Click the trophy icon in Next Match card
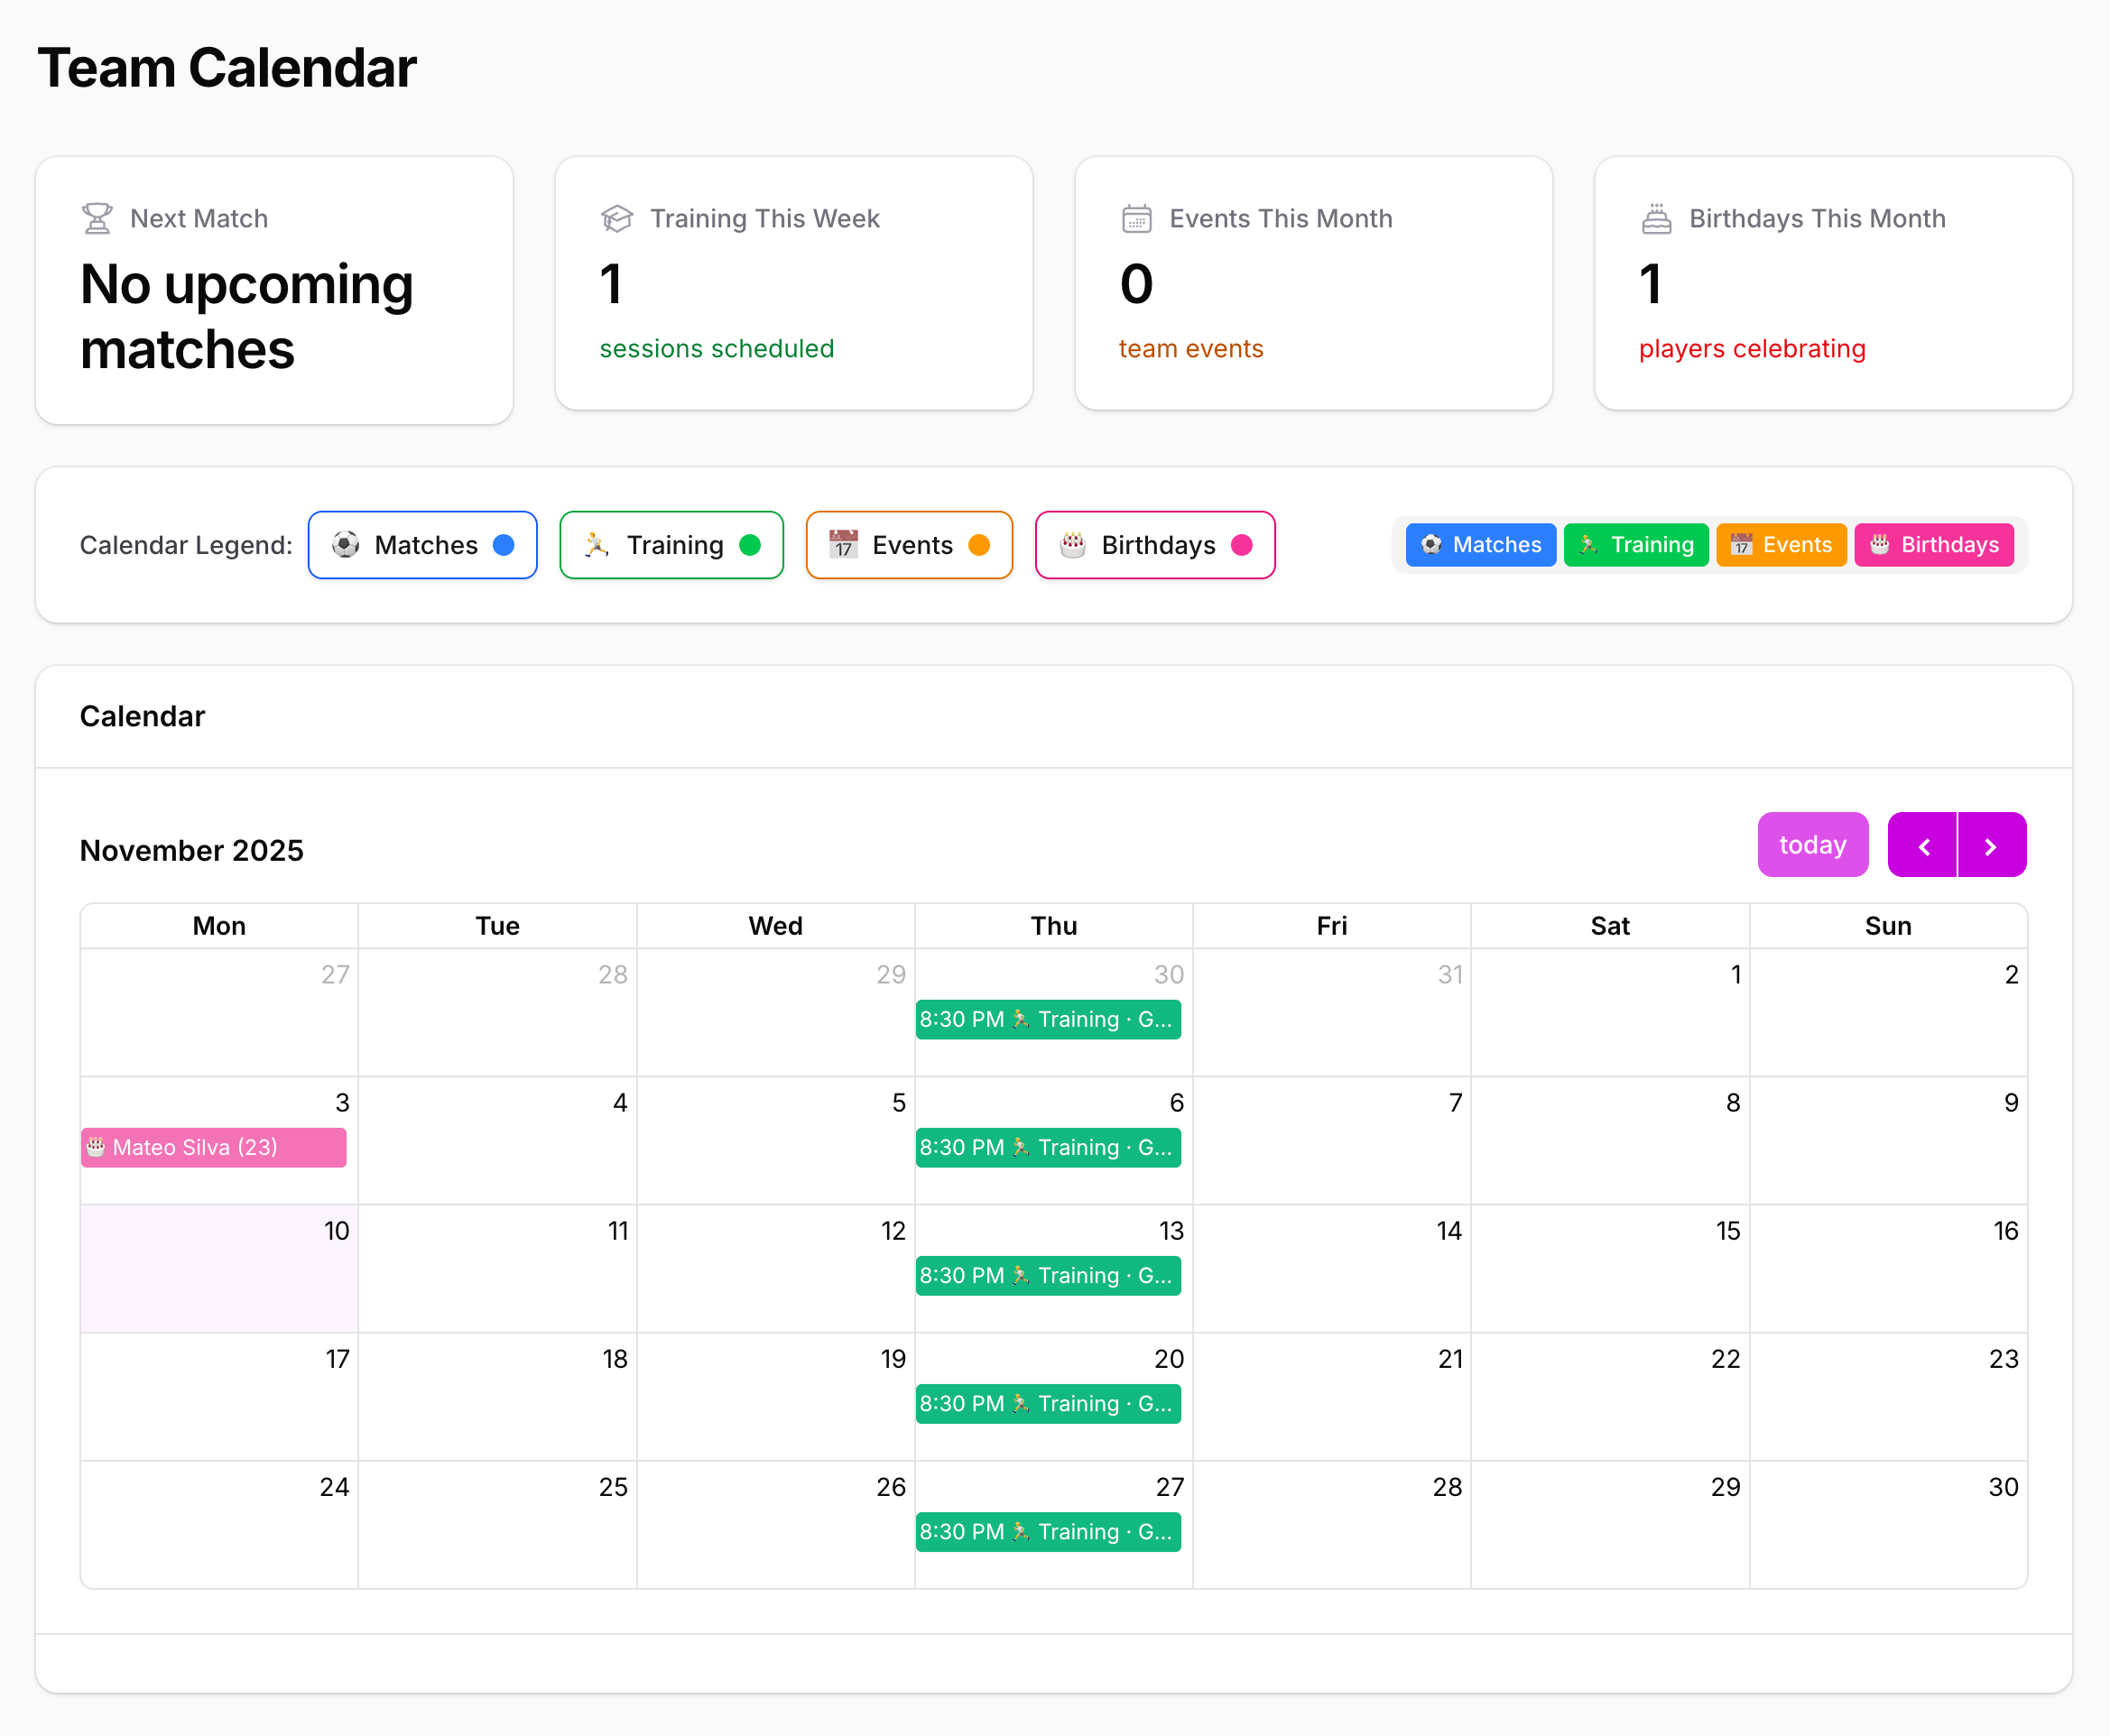 click(x=97, y=218)
